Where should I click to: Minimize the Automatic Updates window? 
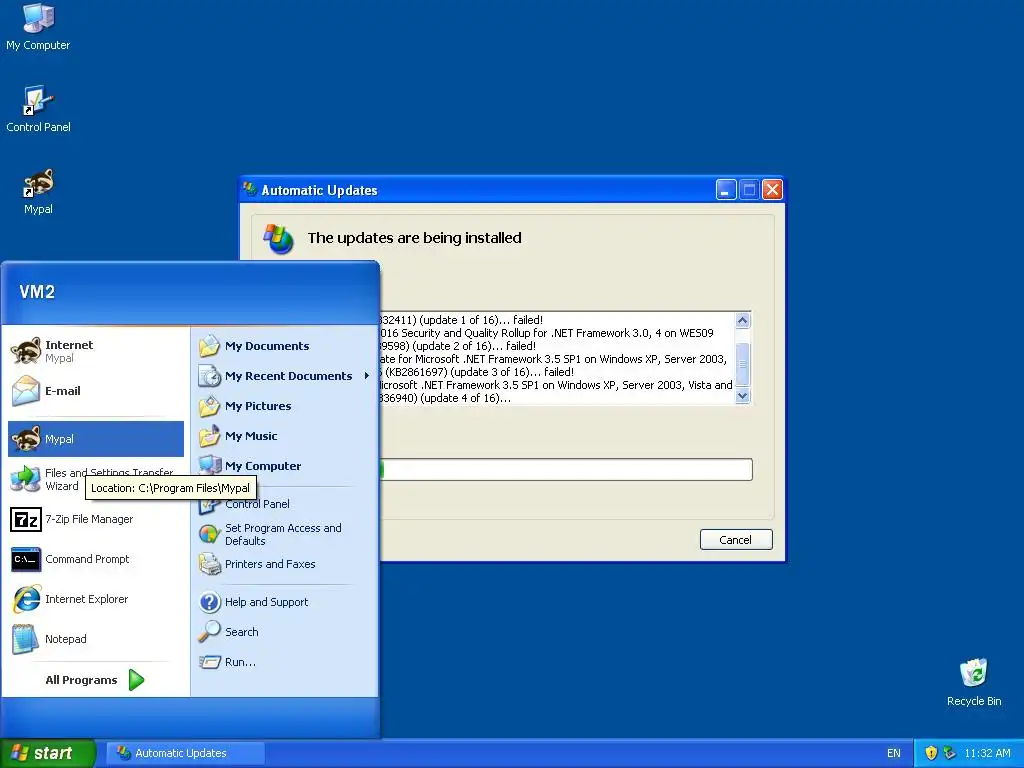726,190
